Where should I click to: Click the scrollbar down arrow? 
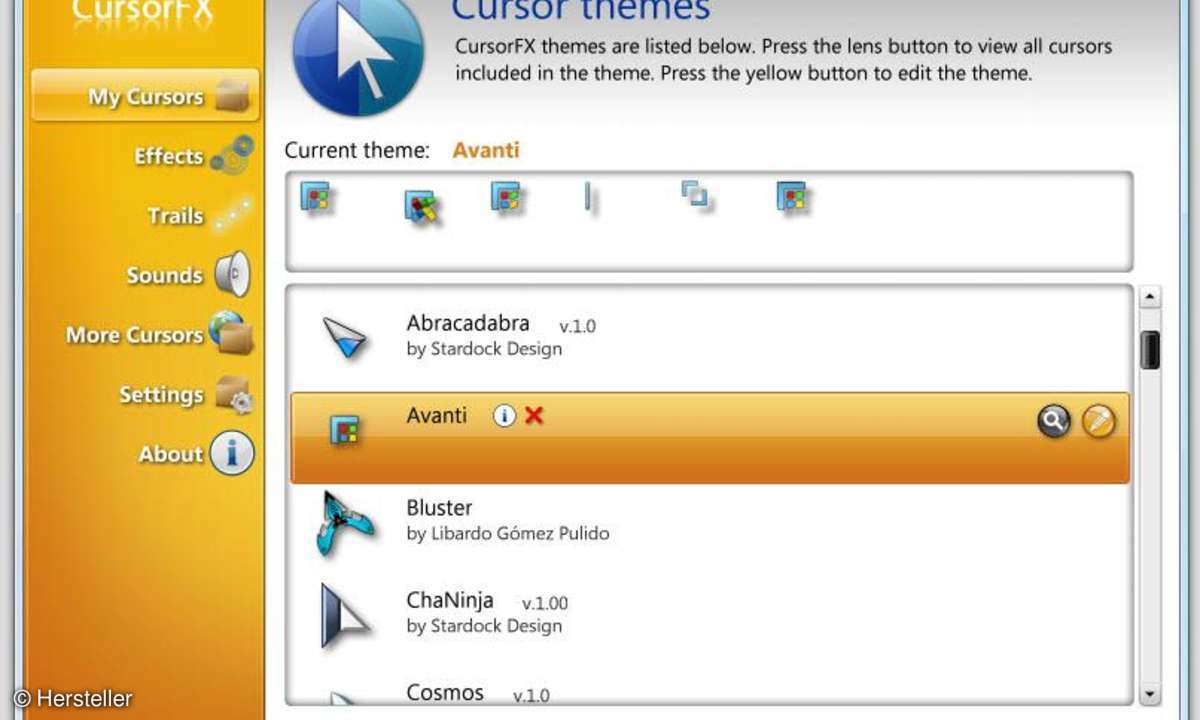tap(1150, 693)
